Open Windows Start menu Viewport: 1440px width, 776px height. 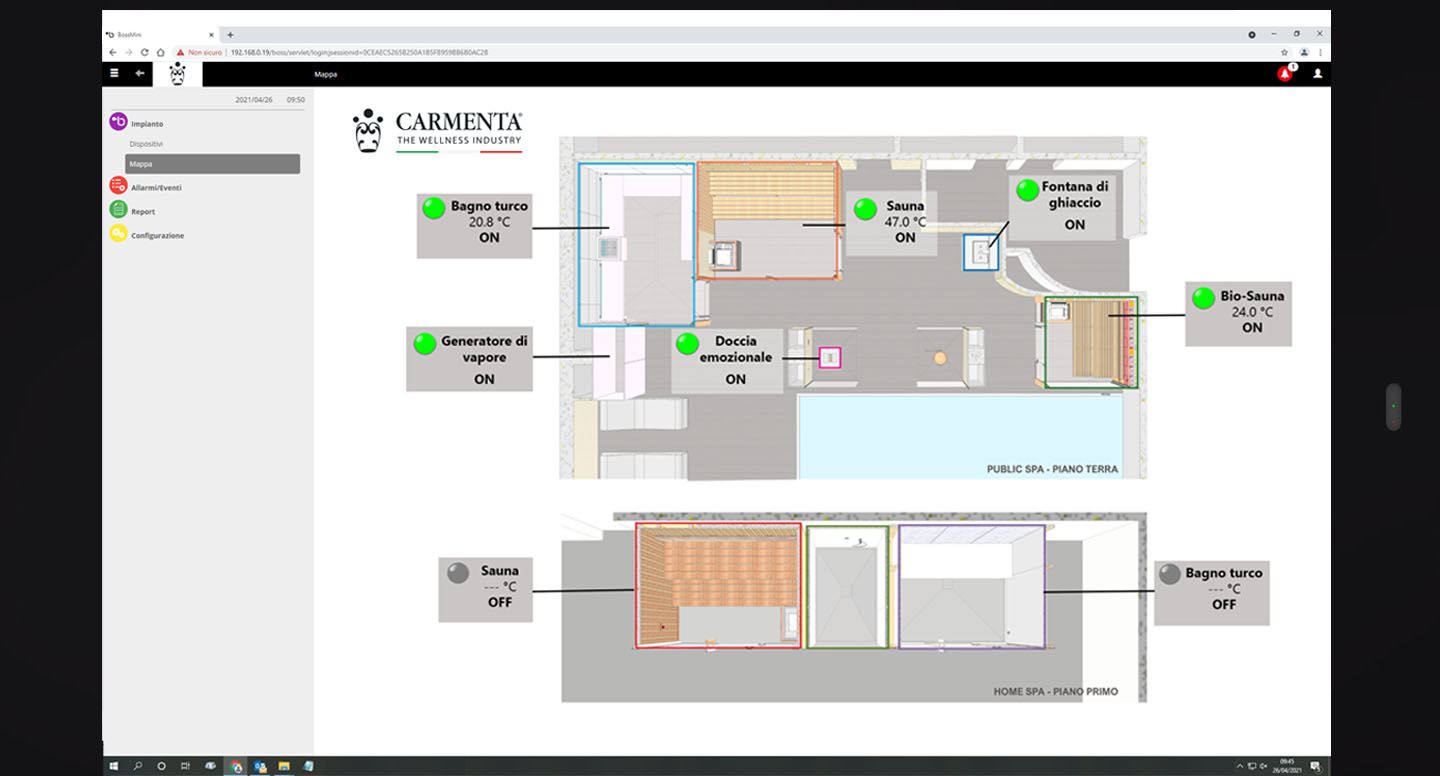click(114, 766)
